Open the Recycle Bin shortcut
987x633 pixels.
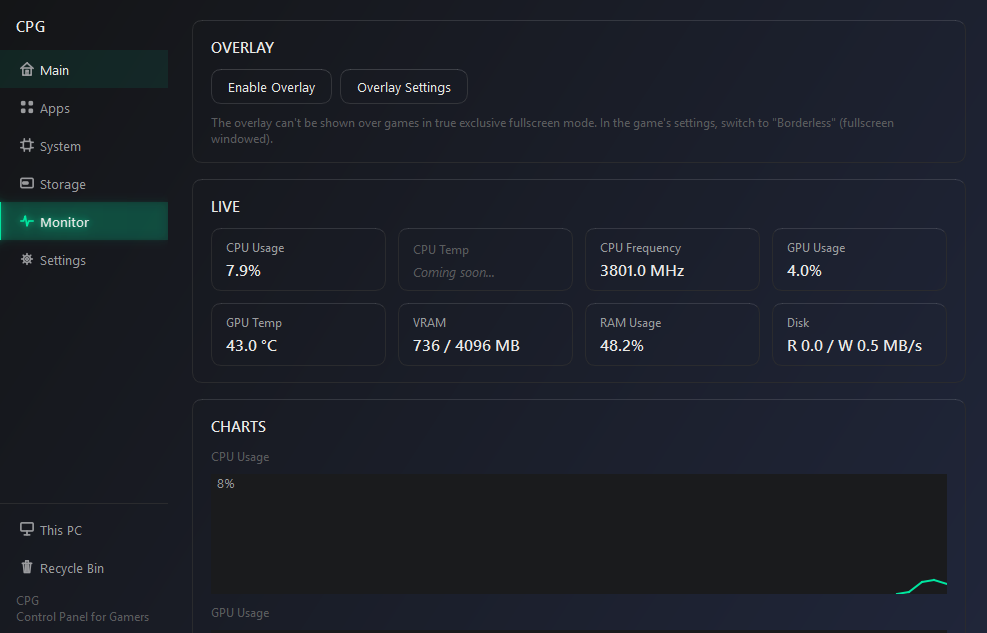(84, 568)
